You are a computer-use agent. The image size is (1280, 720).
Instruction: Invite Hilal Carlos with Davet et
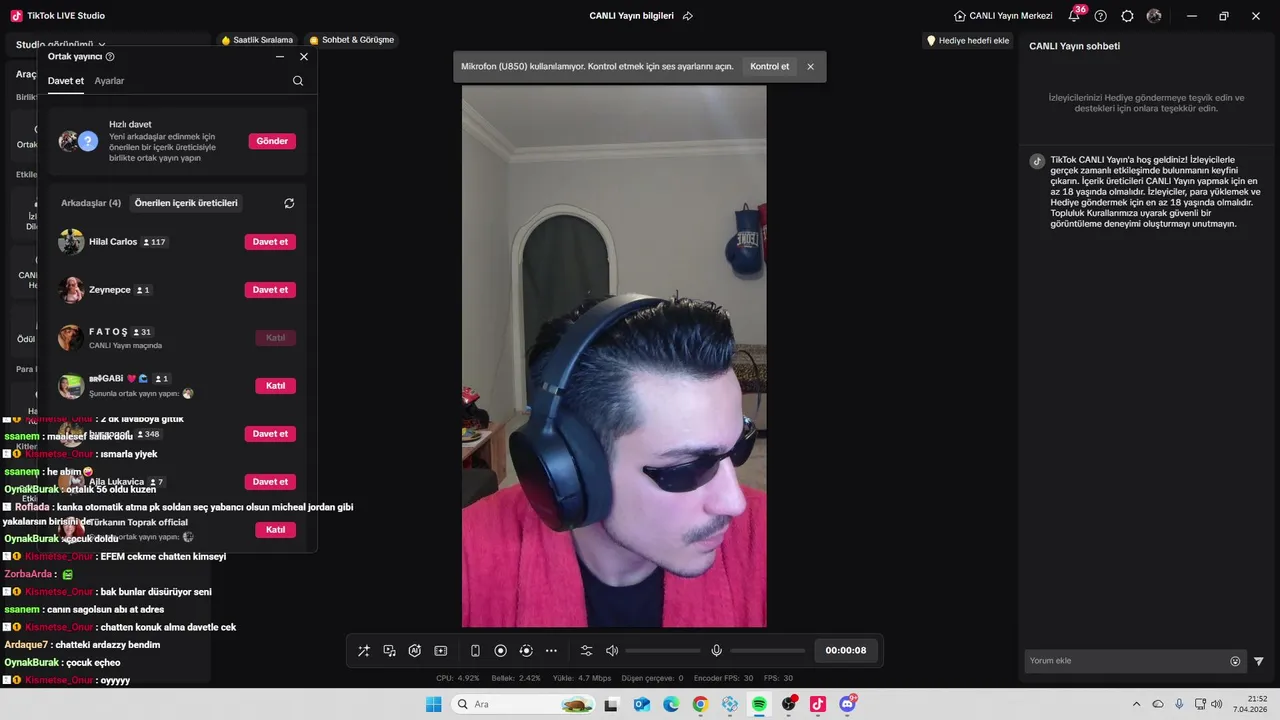[270, 242]
